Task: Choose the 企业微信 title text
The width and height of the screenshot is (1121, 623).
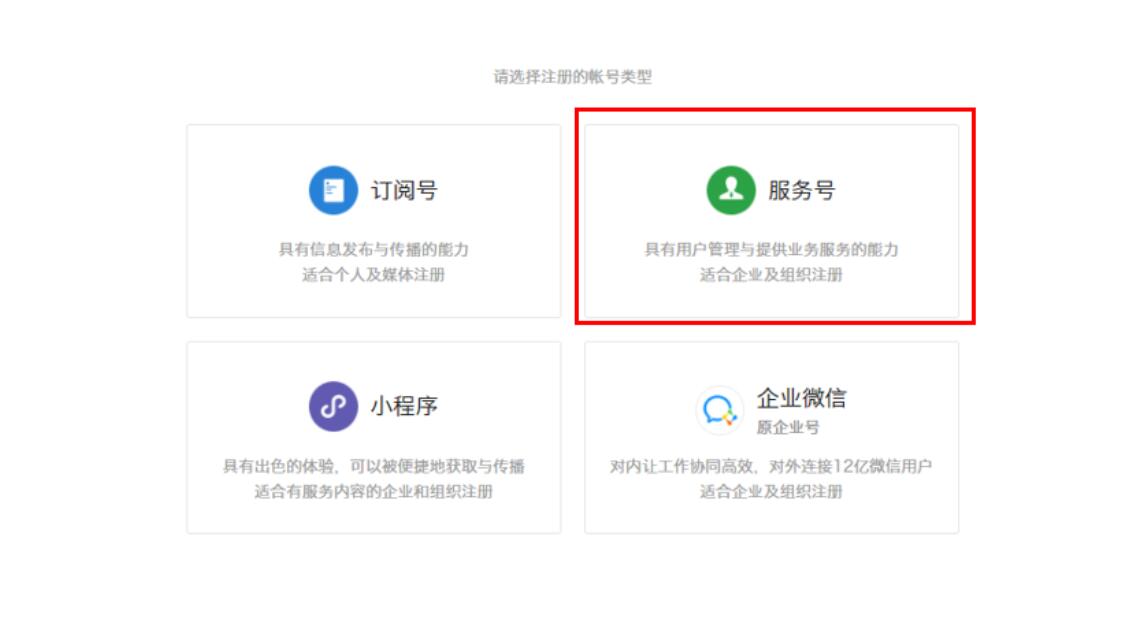Action: 801,398
